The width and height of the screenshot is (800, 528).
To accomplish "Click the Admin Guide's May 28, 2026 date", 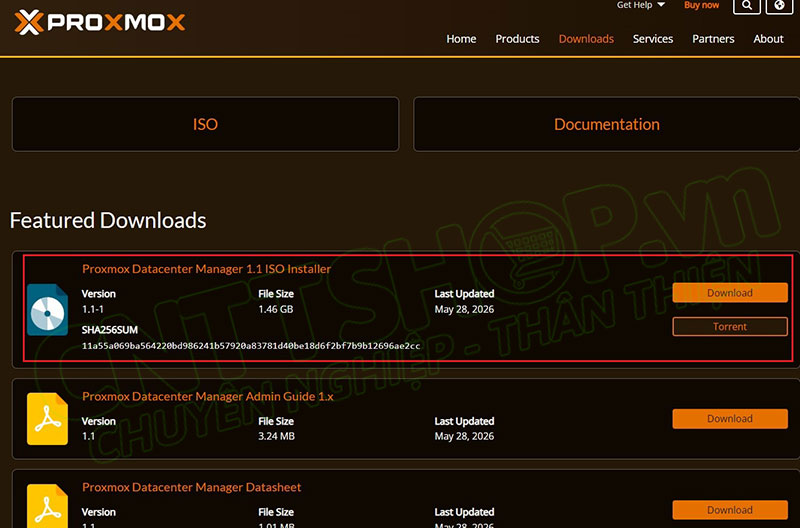I will point(464,436).
